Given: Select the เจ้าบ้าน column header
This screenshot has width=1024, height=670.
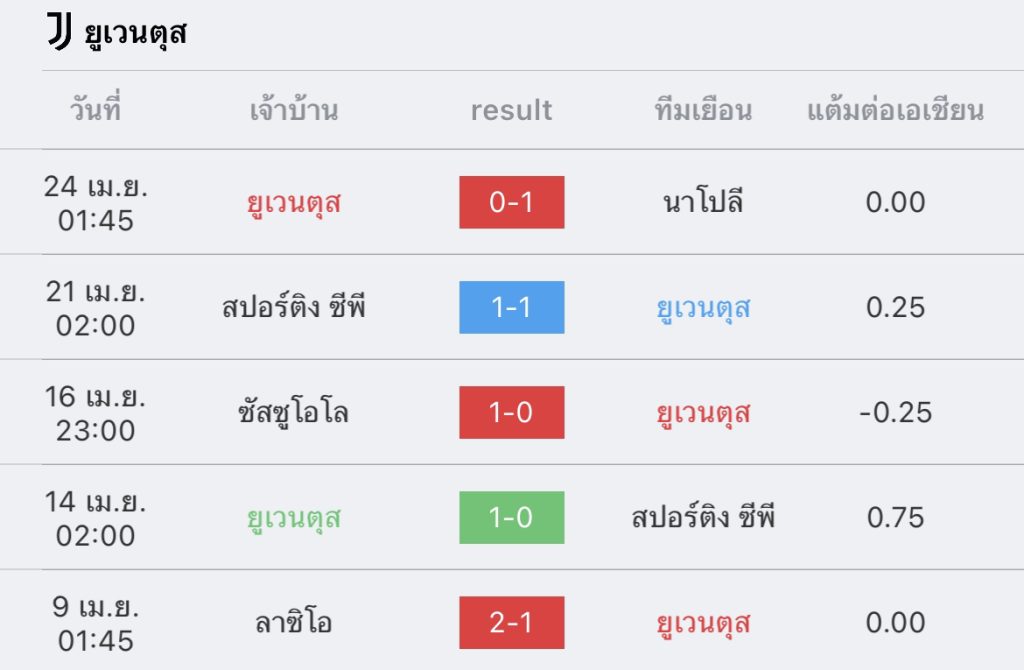Looking at the screenshot, I should click(294, 109).
